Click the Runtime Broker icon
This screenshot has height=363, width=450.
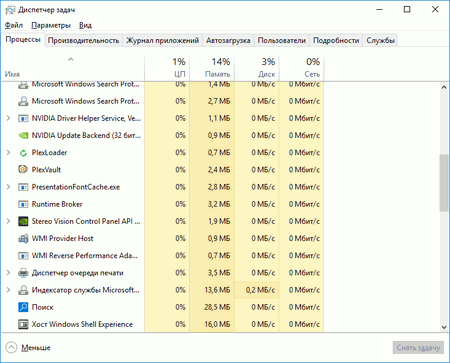pos(23,204)
